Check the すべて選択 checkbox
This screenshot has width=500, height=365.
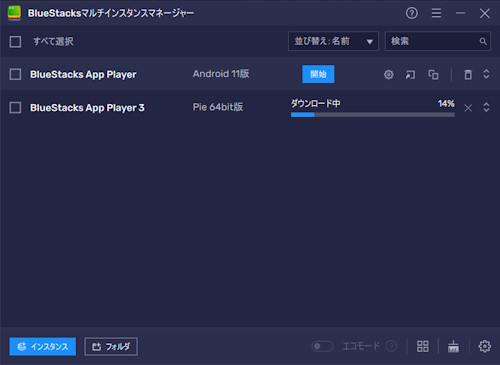pos(15,42)
